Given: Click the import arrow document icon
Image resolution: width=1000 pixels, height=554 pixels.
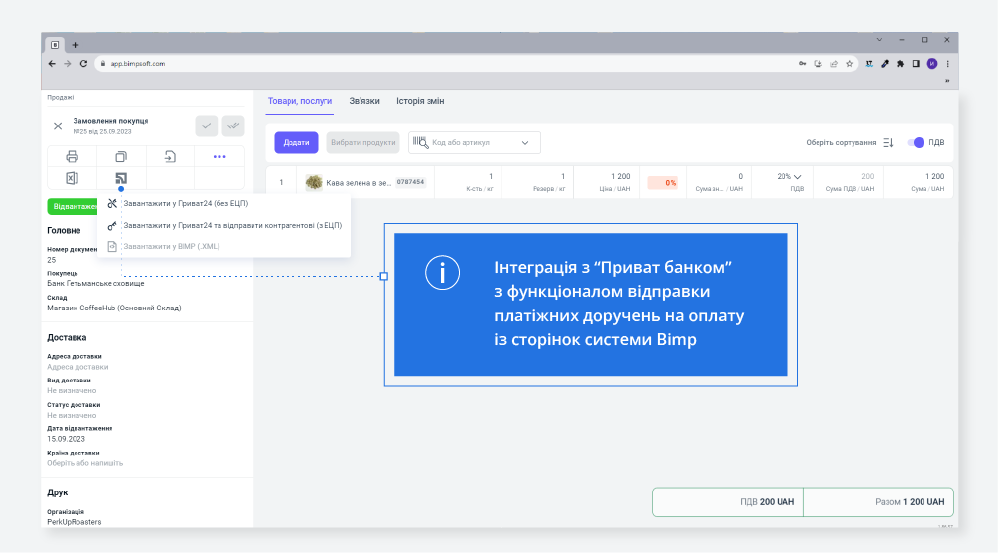Looking at the screenshot, I should pos(170,156).
